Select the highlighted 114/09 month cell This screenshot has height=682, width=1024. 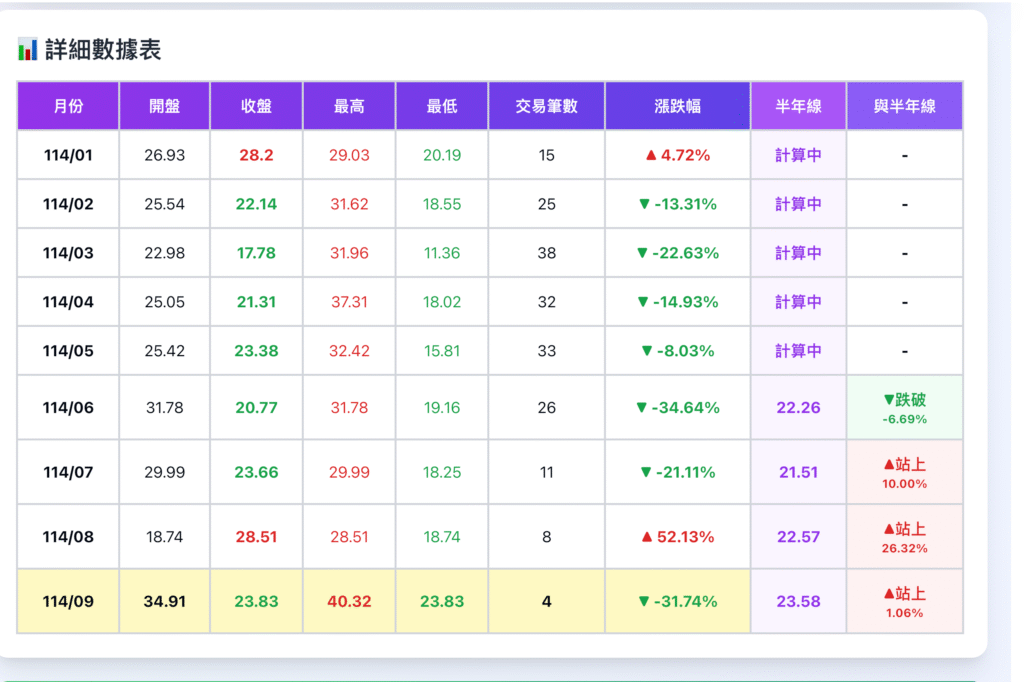pos(67,602)
